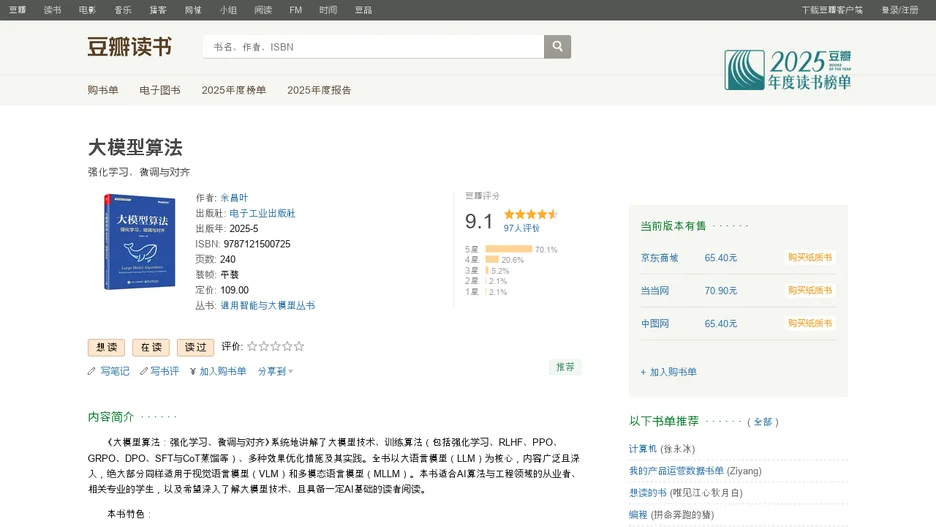Open the Douban Books logo
The width and height of the screenshot is (936, 527).
click(x=130, y=47)
